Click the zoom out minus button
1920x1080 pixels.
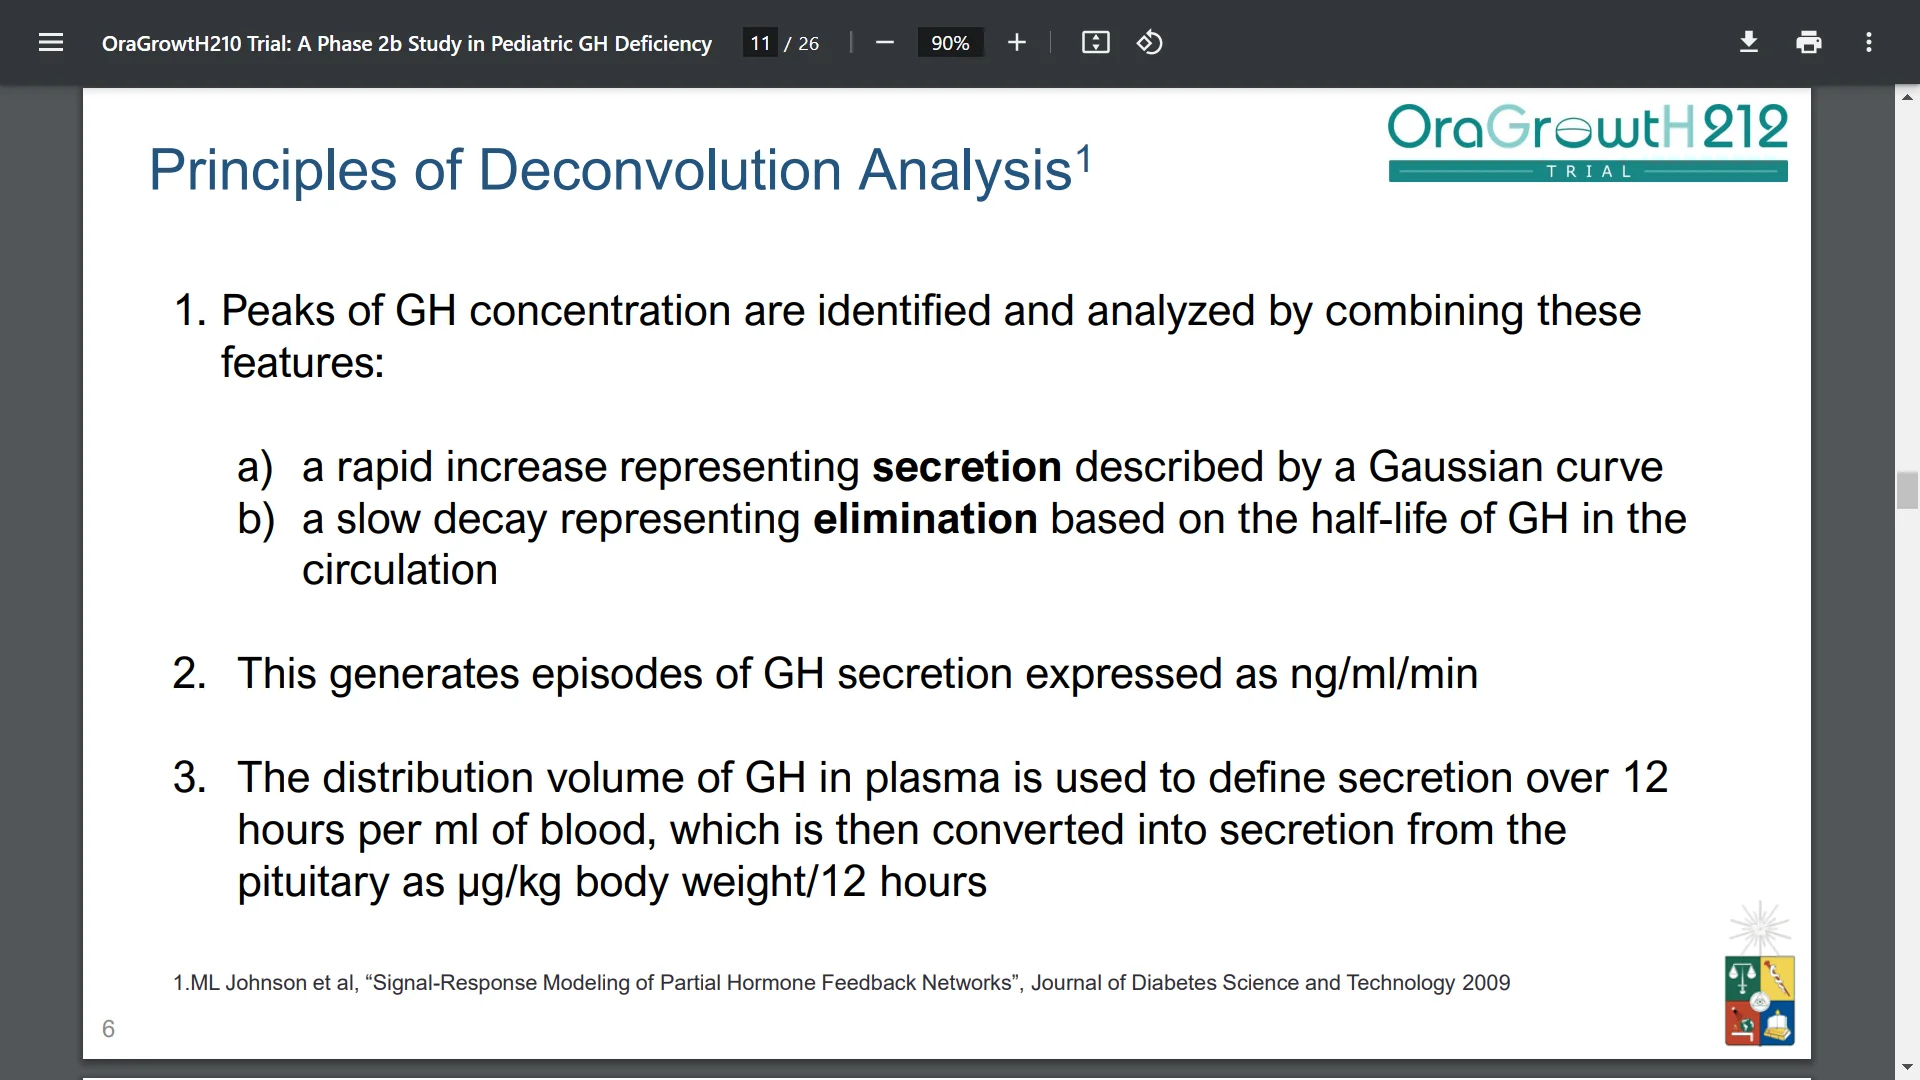coord(884,43)
